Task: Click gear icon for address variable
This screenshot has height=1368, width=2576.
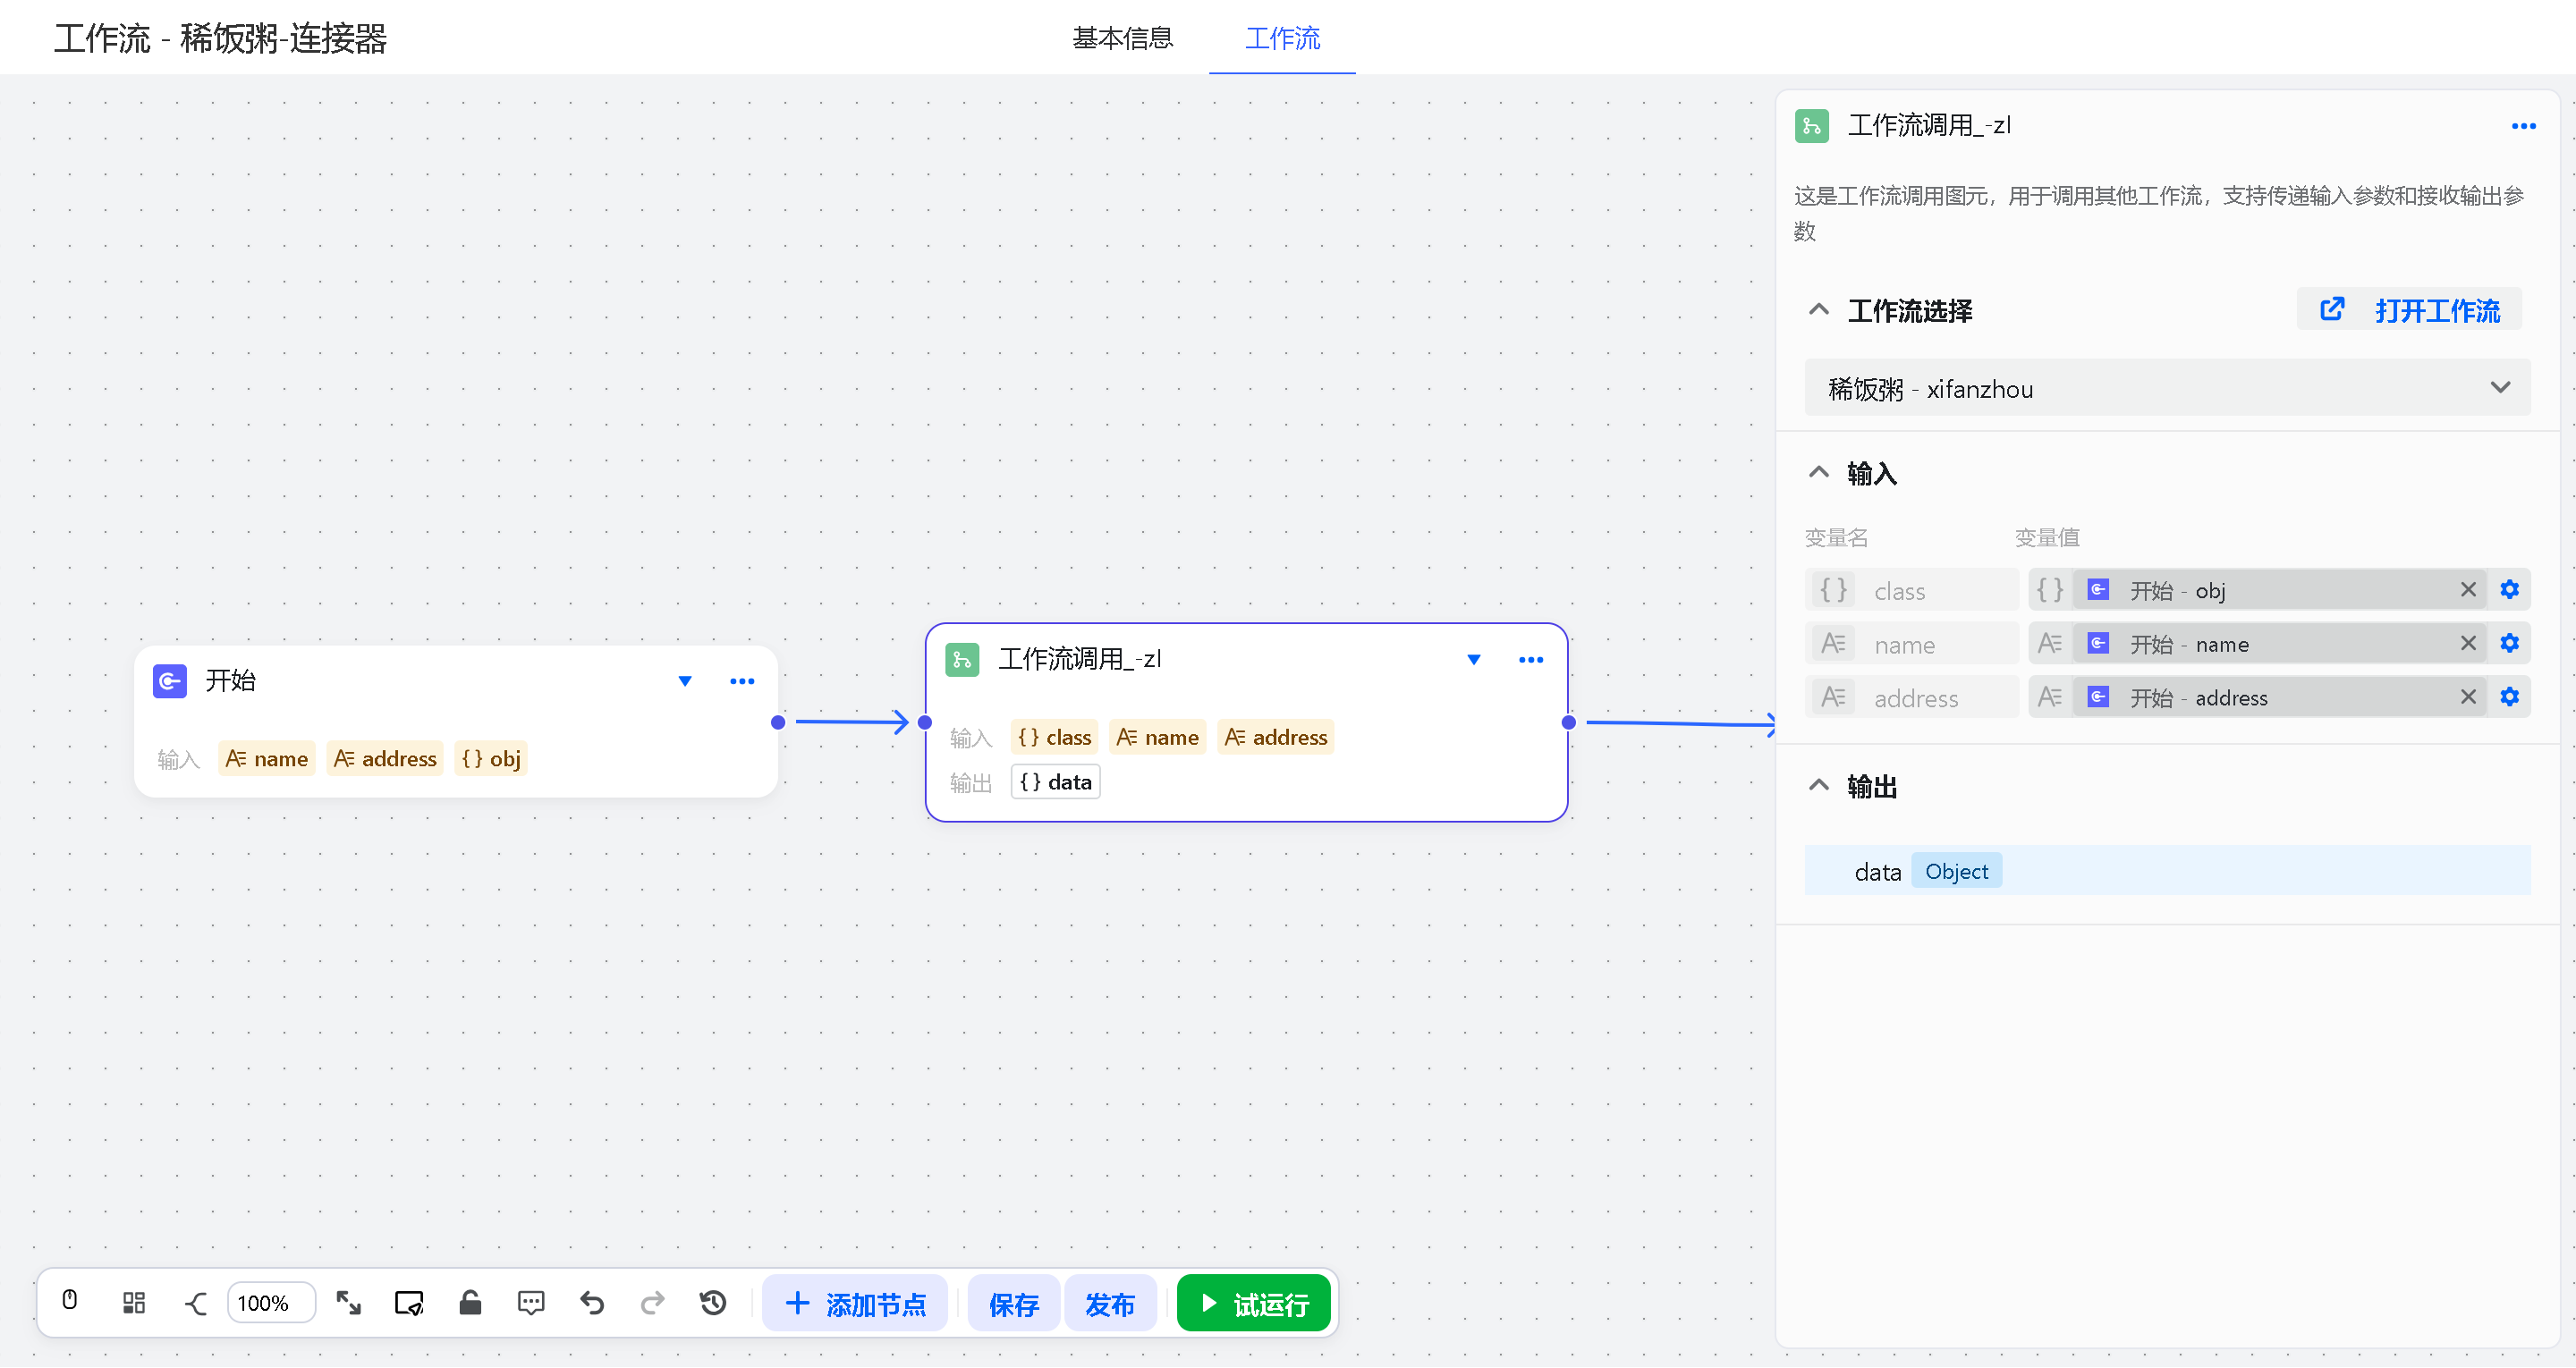Action: (2509, 697)
